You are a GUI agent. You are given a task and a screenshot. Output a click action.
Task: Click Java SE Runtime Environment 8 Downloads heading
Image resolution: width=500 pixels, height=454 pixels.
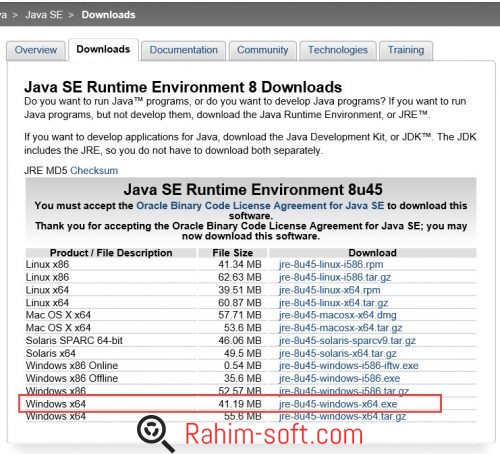click(183, 87)
